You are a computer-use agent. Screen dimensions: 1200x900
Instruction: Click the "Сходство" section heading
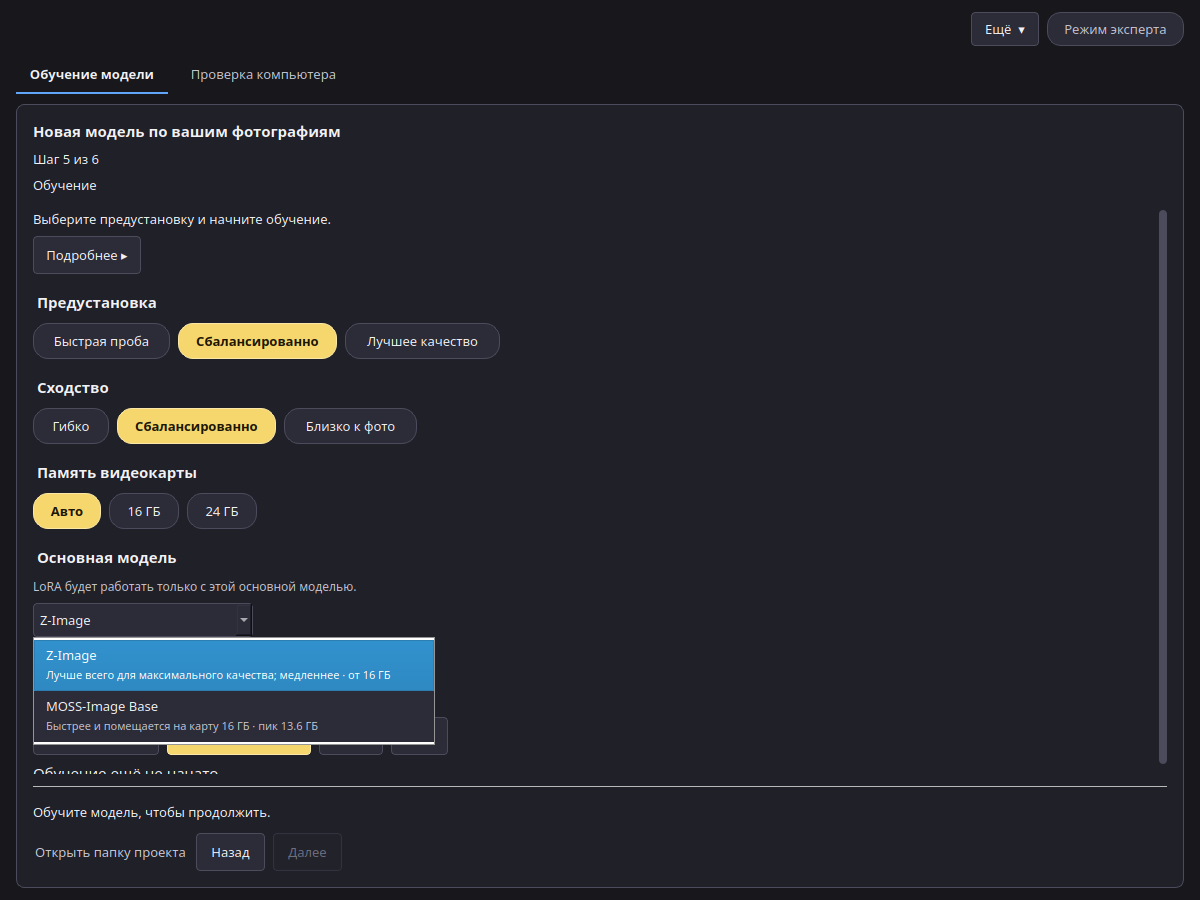73,388
